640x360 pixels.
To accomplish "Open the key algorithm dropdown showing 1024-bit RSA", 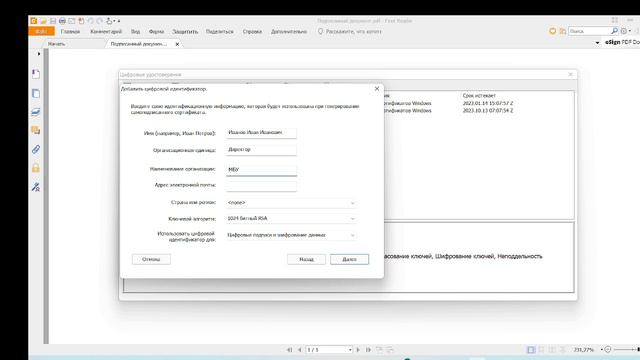I will point(291,219).
